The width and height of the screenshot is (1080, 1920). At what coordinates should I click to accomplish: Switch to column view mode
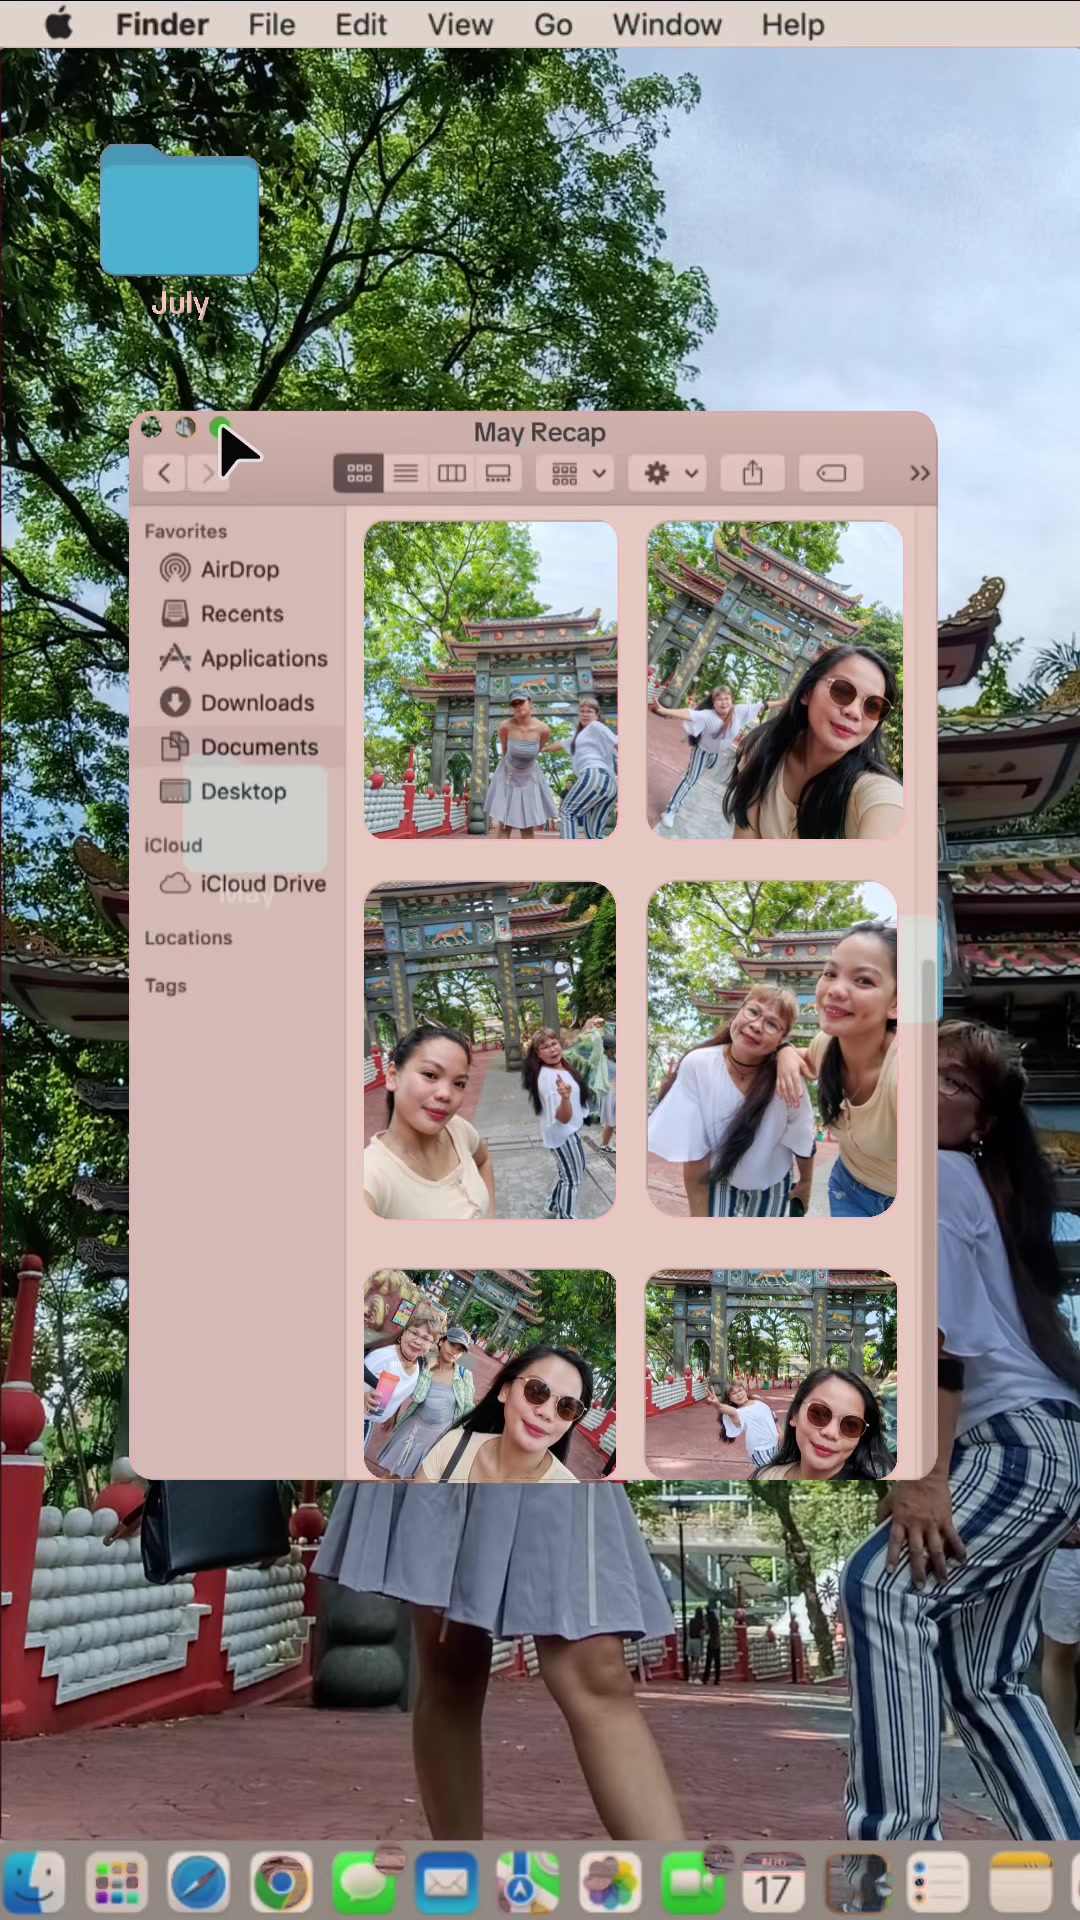click(452, 473)
